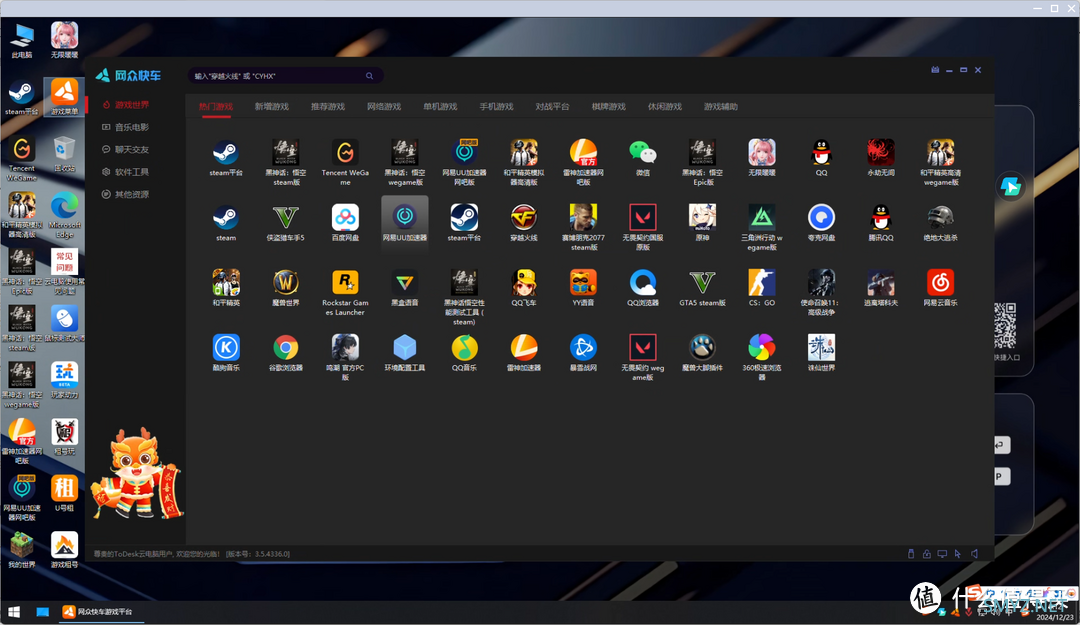Open 软件工具 sidebar section
This screenshot has width=1080, height=625.
(x=131, y=172)
